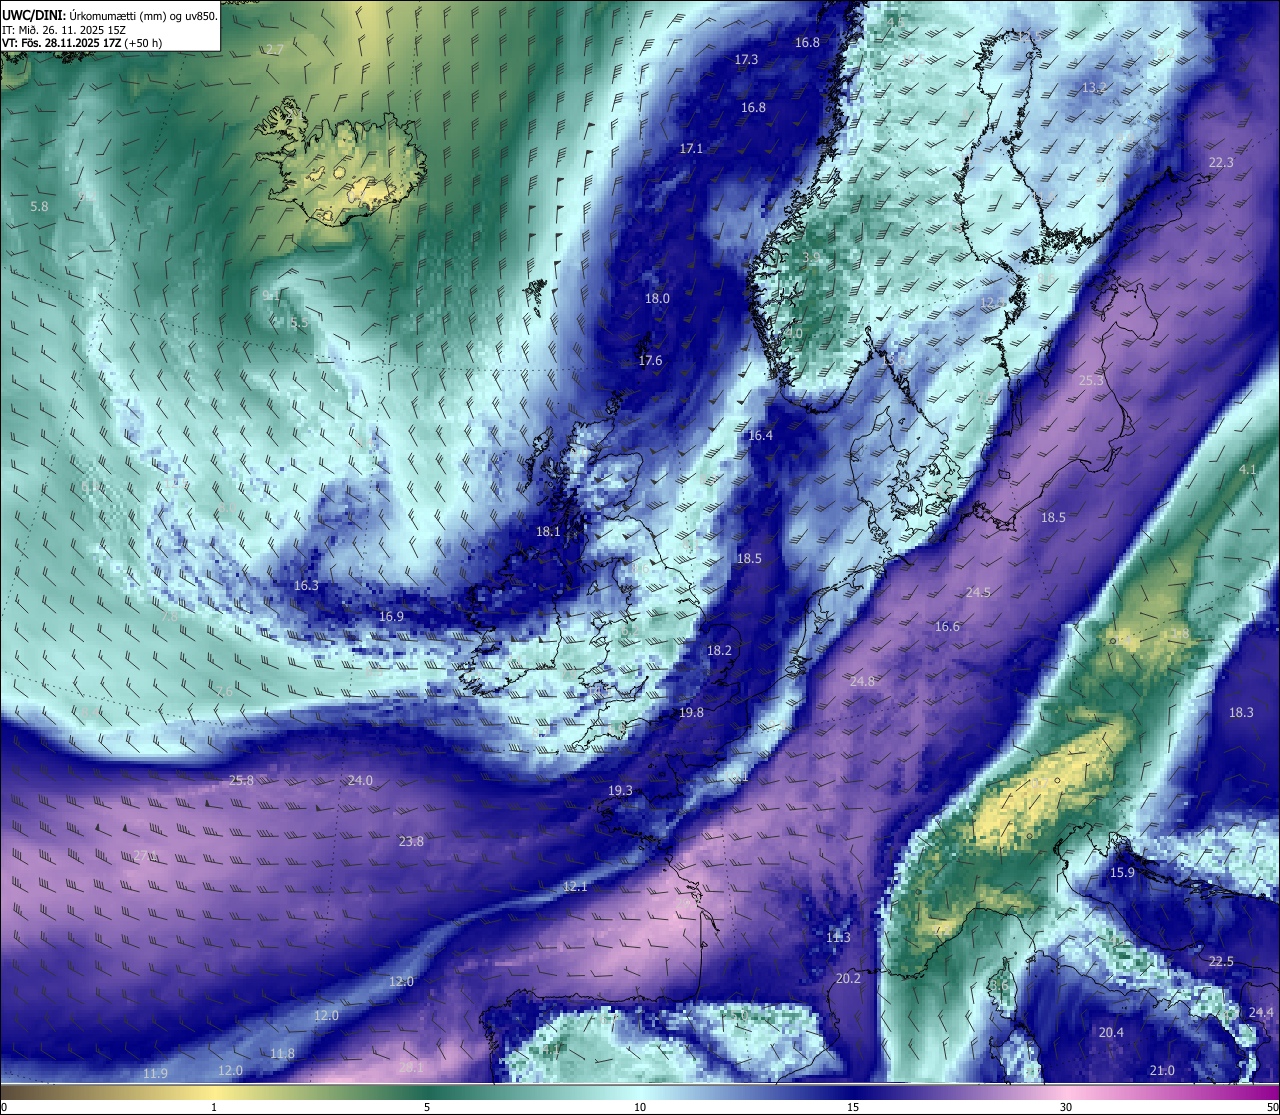The width and height of the screenshot is (1280, 1115).
Task: Click the 4.1 value at the right edge
Action: (1248, 470)
